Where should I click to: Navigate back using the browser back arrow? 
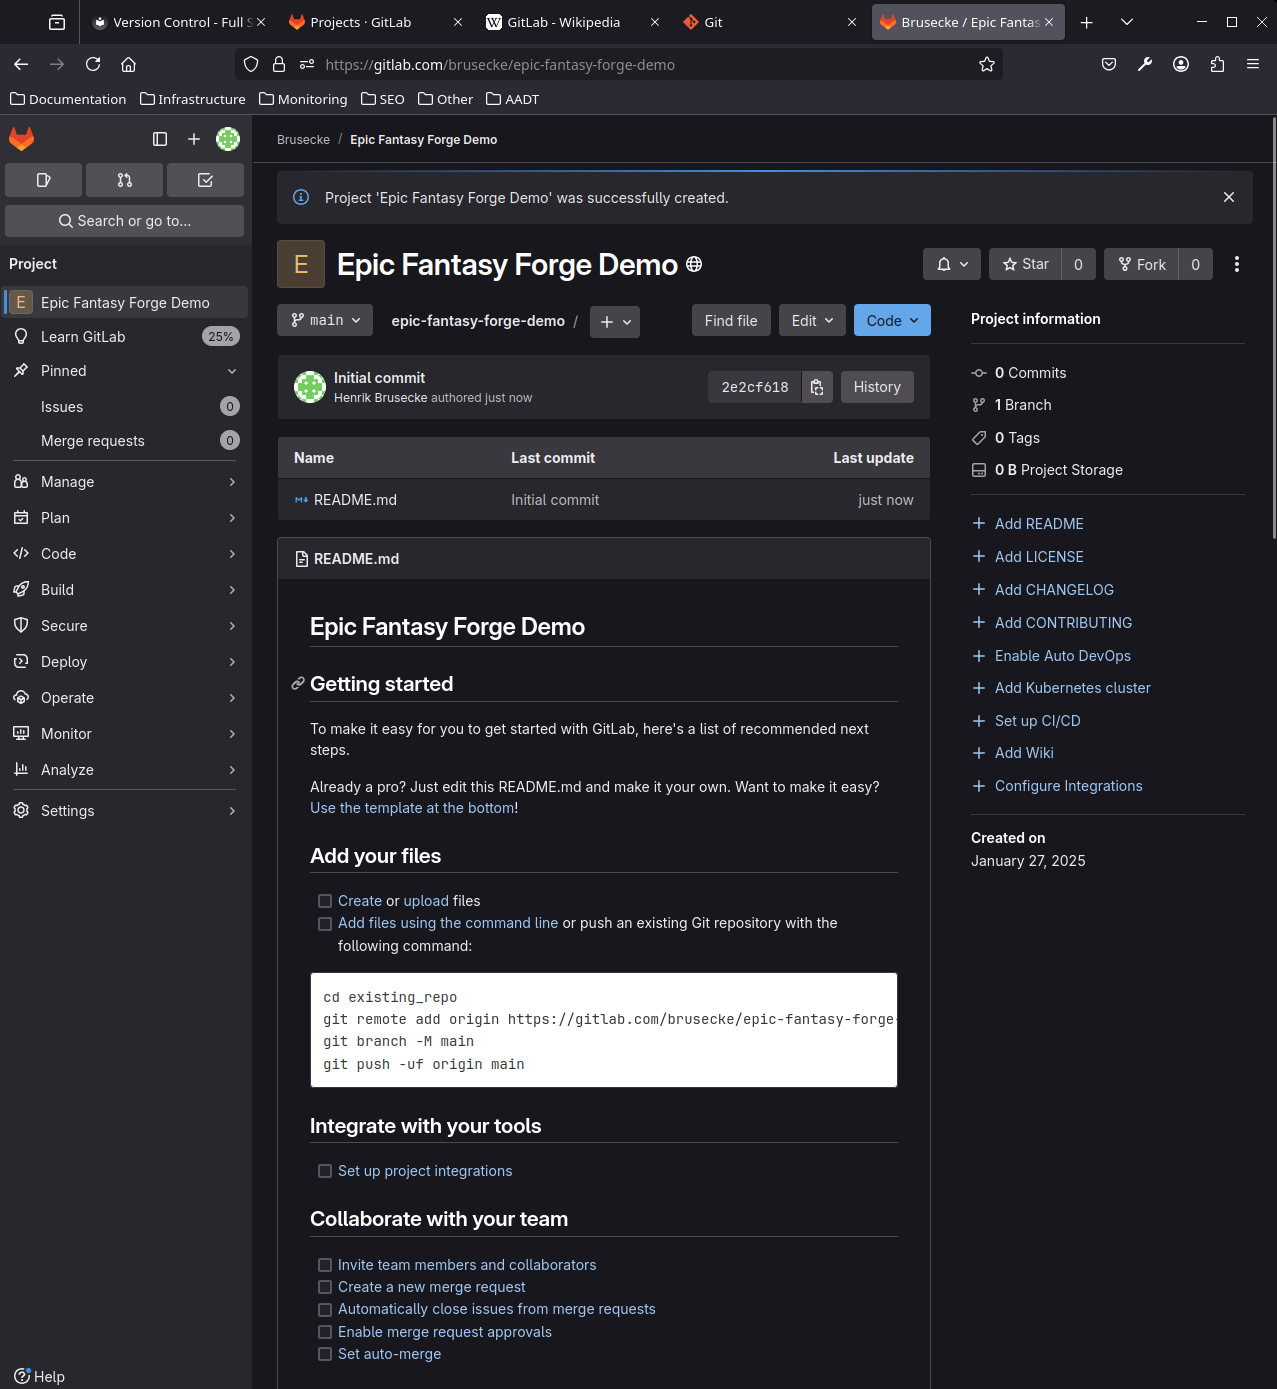click(21, 64)
